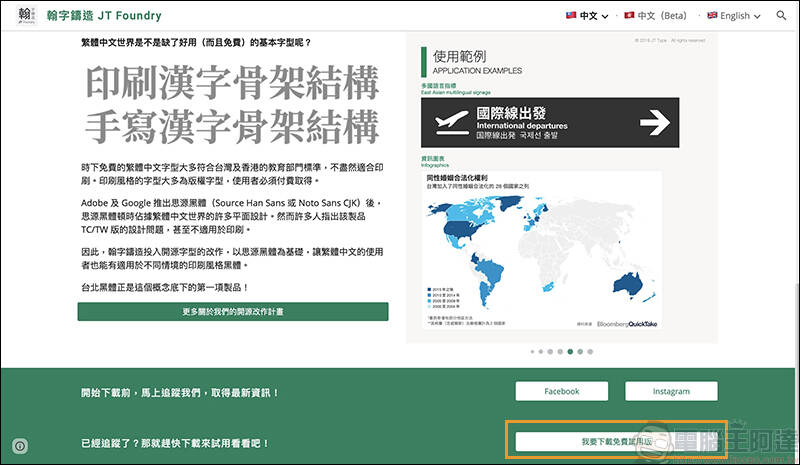Select the seventh carousel dot
Image resolution: width=800 pixels, height=465 pixels.
pos(590,352)
